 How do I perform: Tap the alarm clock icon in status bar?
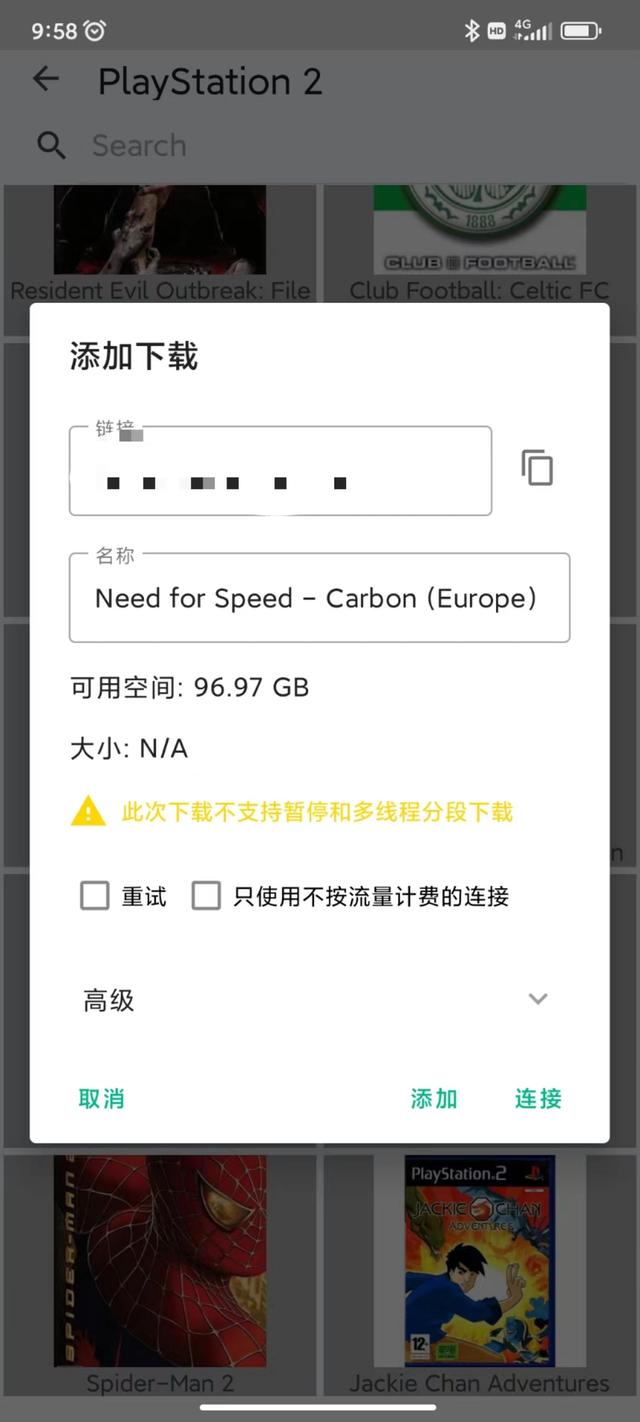95,31
